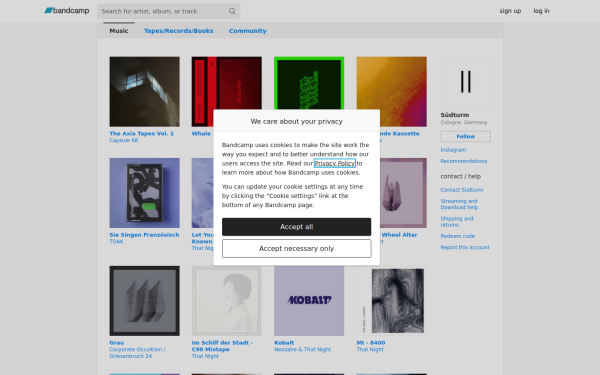Click Im Schilf der Stadt - C90 Mixtape link
The width and height of the screenshot is (600, 375).
(222, 346)
